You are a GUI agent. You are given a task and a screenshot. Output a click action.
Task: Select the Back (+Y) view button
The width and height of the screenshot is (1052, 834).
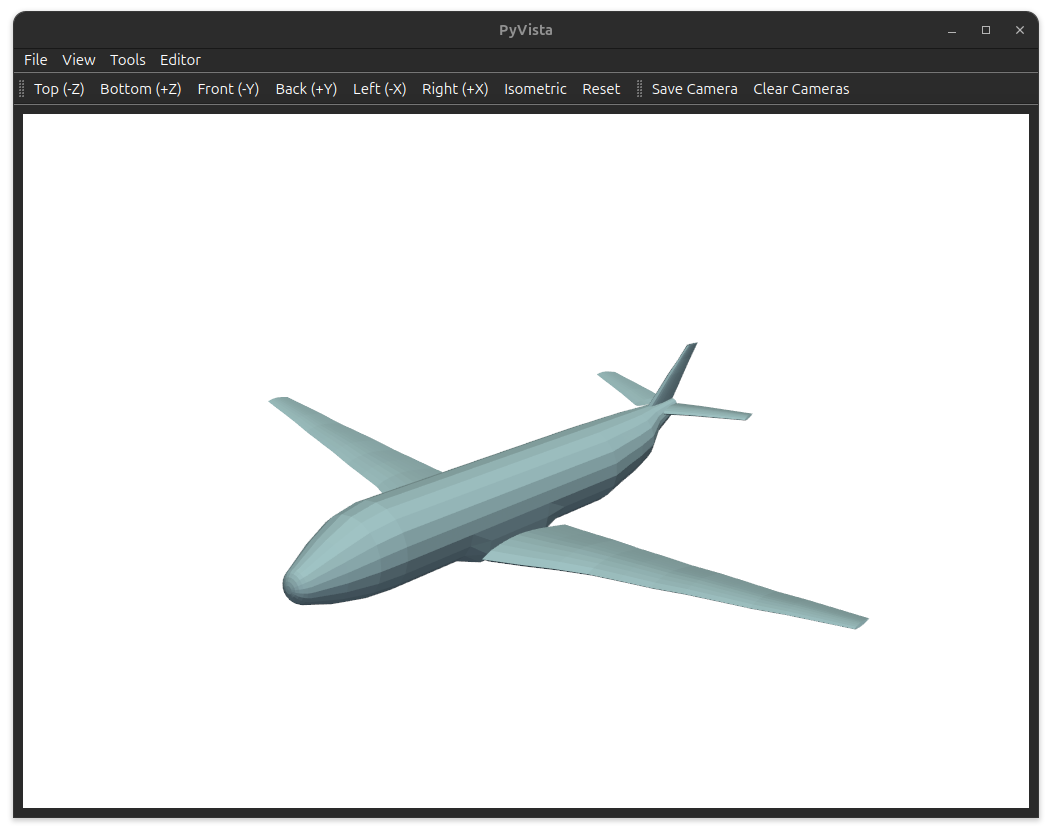[x=306, y=89]
